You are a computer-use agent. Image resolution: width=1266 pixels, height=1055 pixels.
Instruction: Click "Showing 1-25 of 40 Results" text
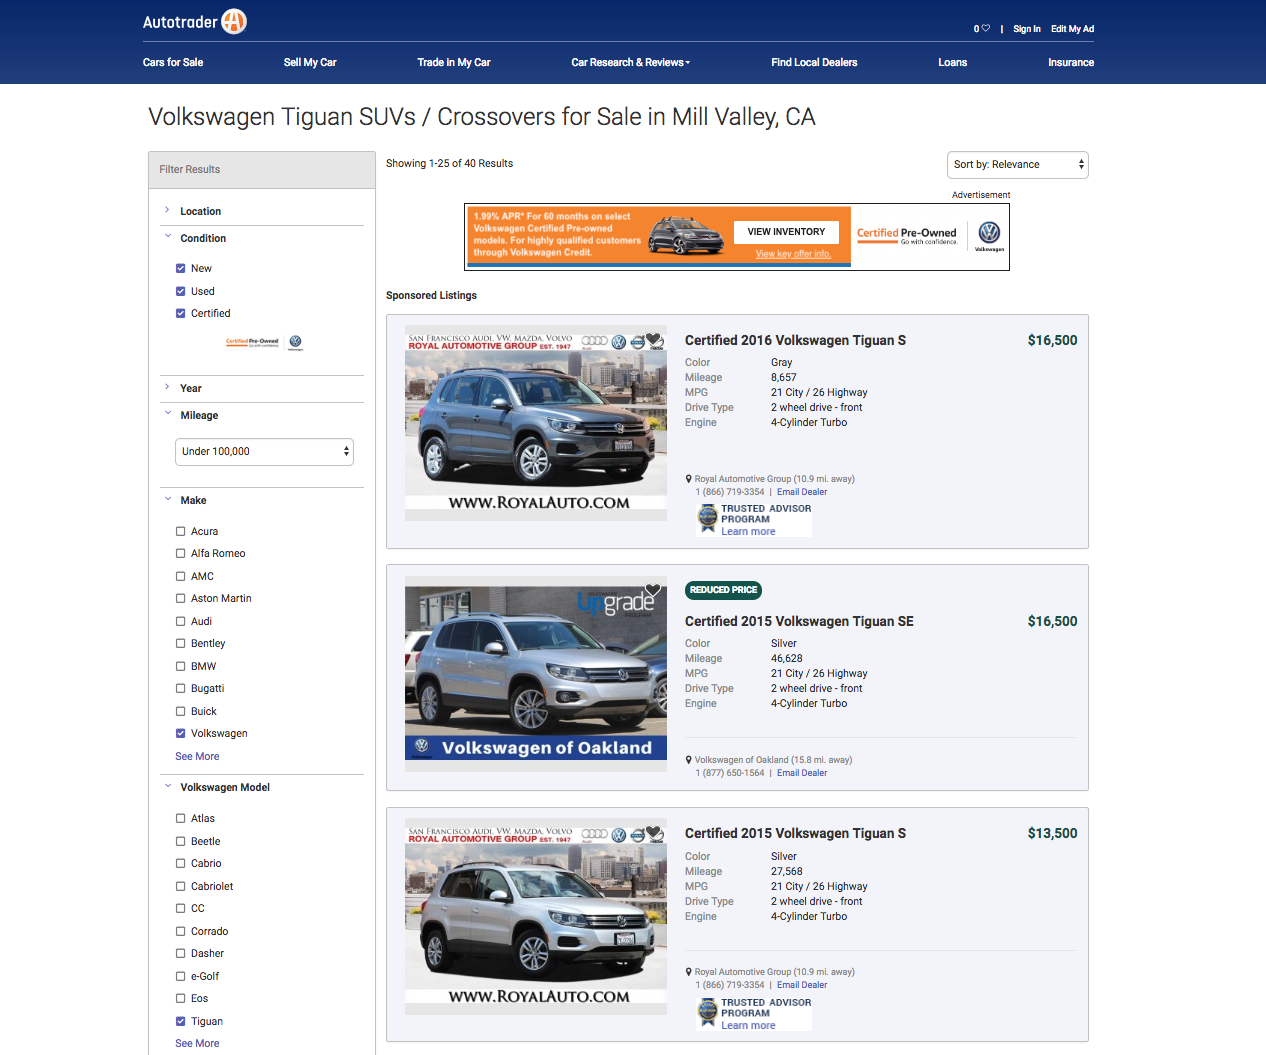[x=449, y=163]
